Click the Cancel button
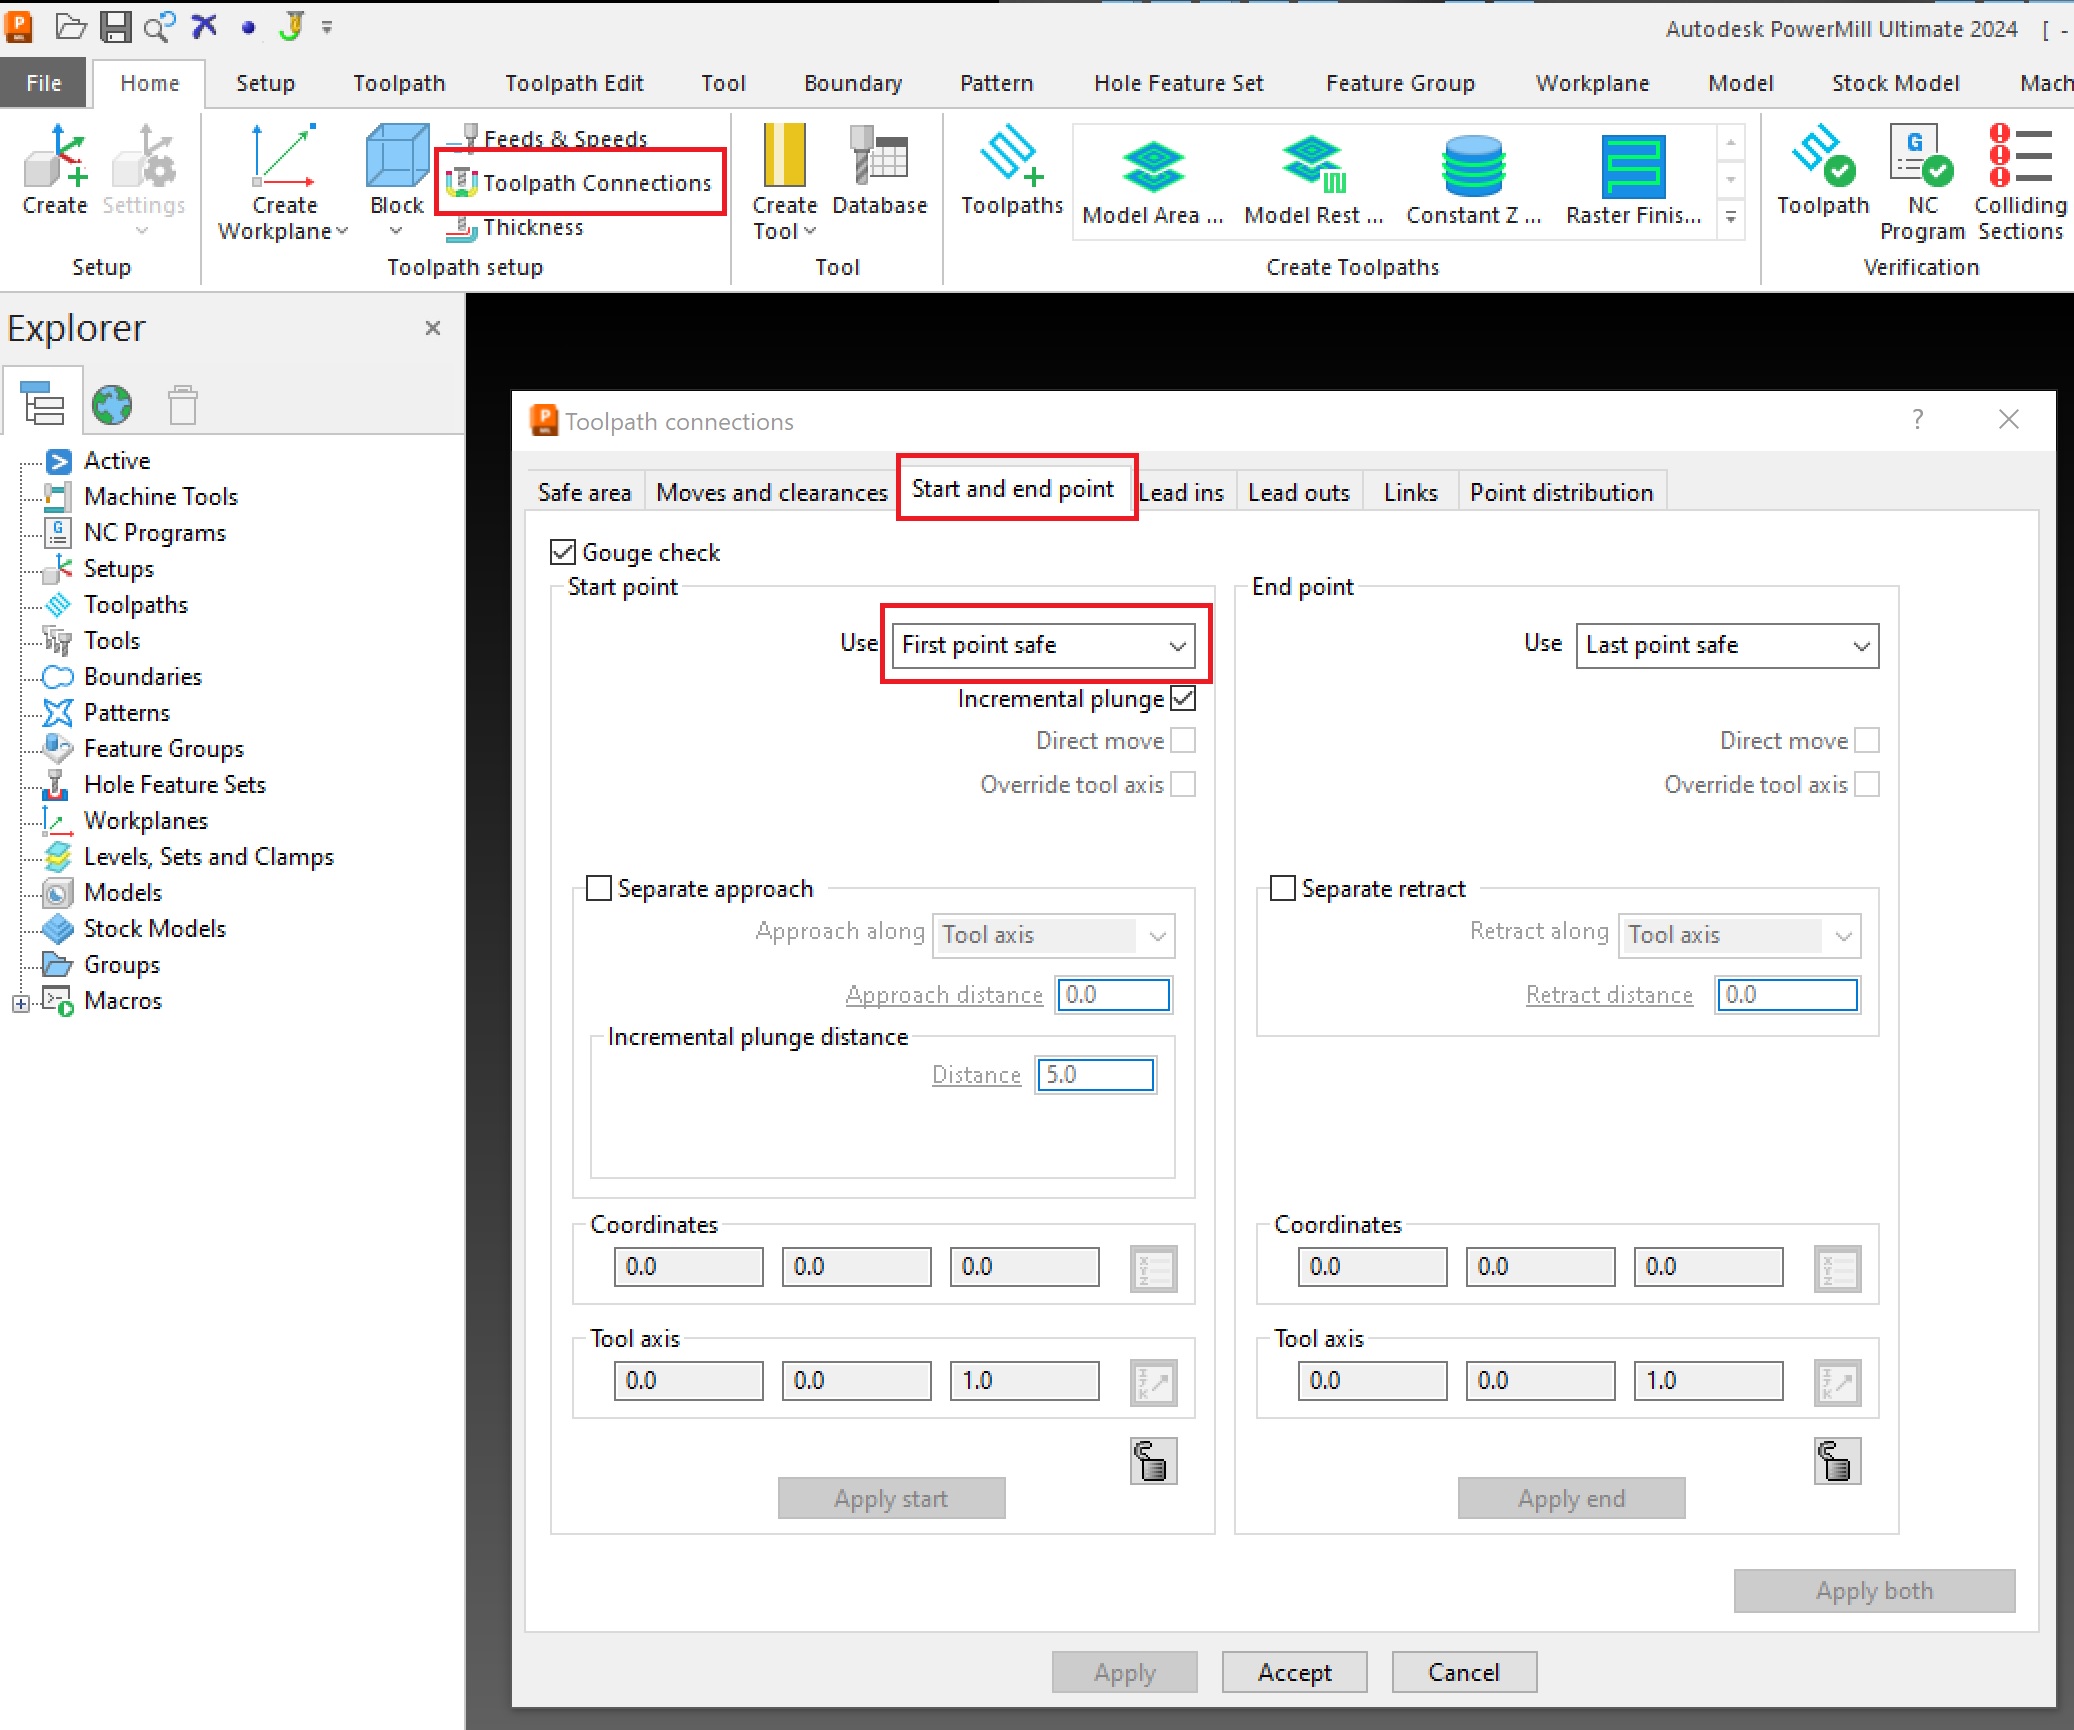Screen dimensions: 2074x1730 tap(1463, 1672)
